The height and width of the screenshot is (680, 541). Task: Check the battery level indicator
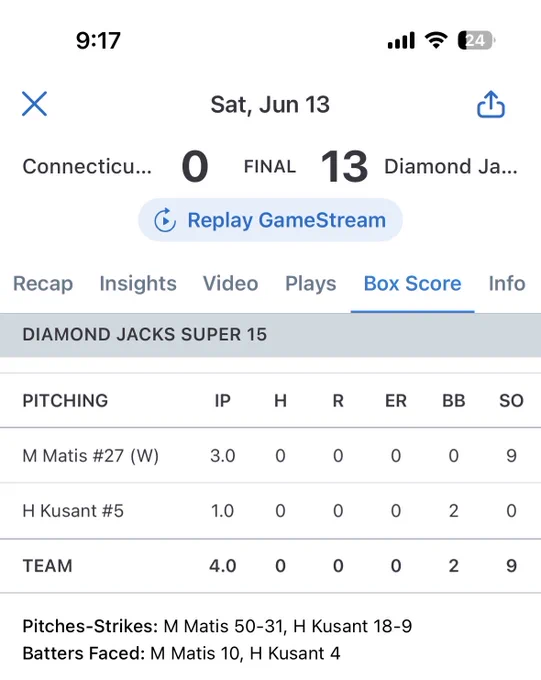[476, 41]
